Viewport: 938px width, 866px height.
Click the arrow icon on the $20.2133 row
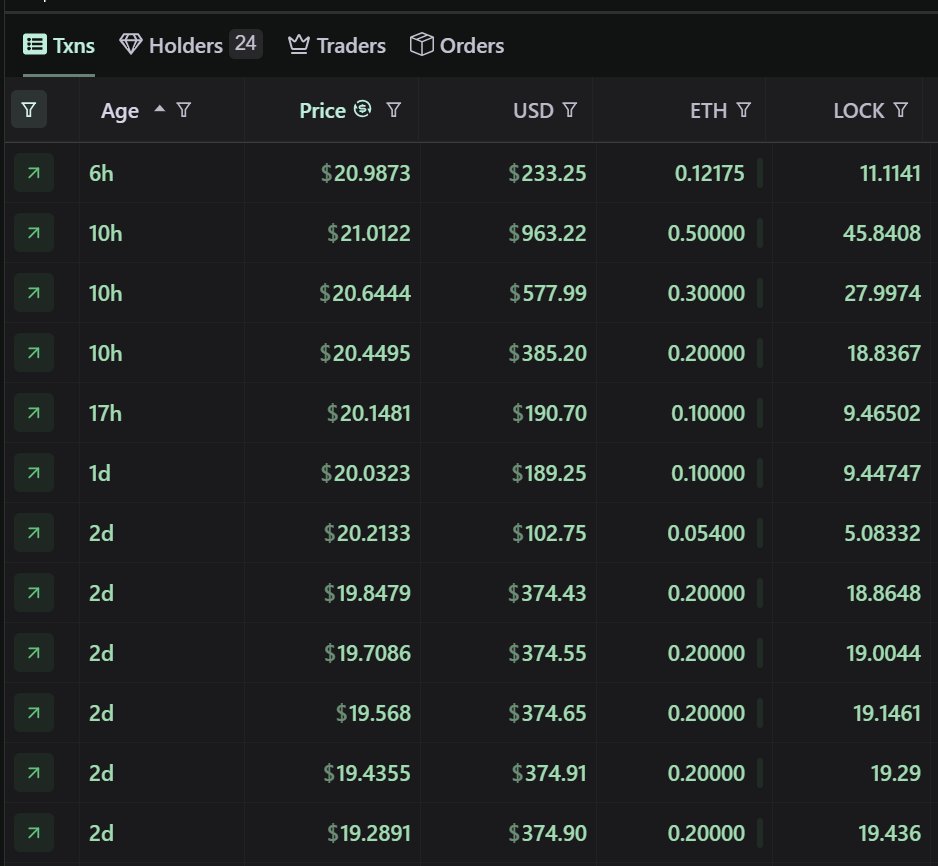coord(34,533)
